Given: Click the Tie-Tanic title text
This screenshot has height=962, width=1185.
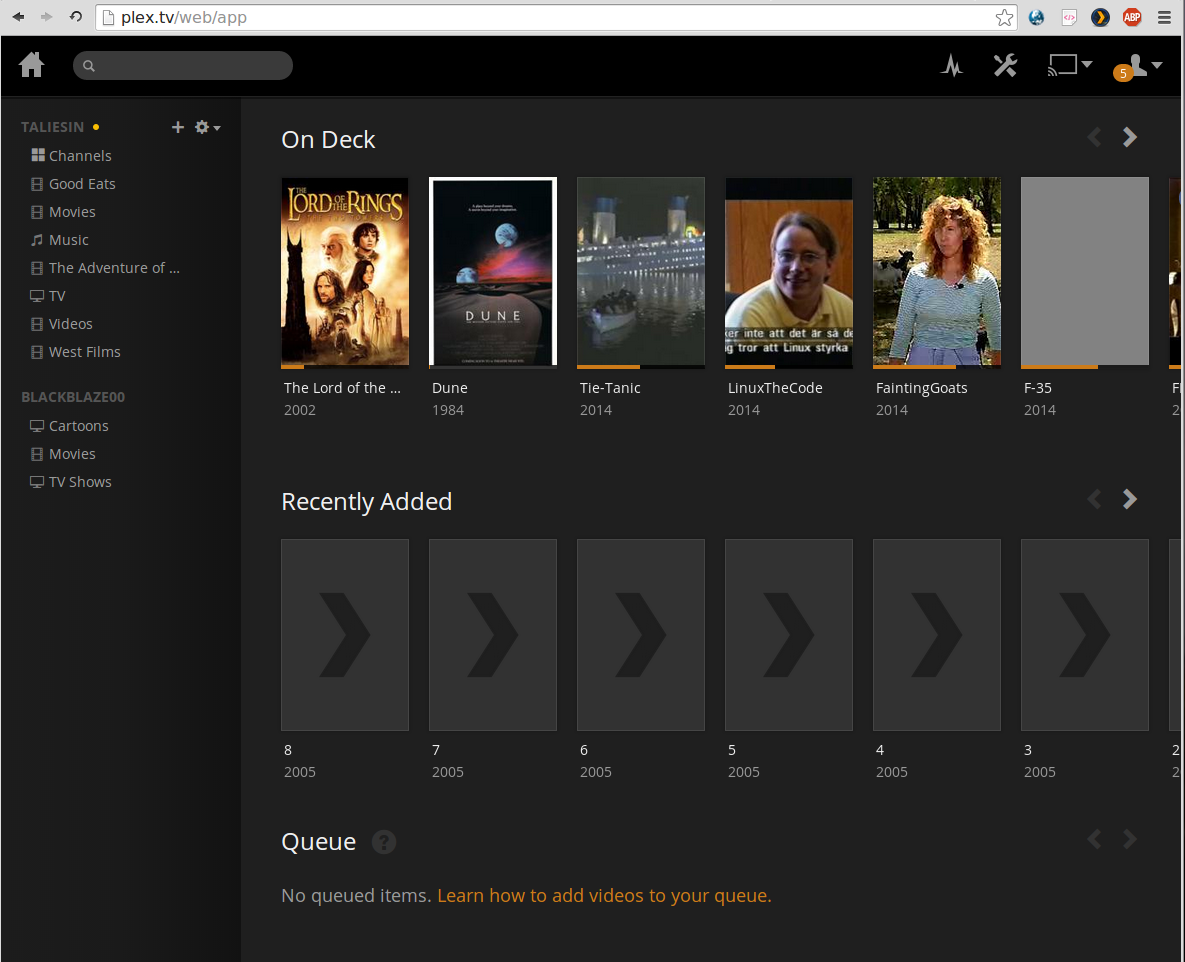Looking at the screenshot, I should click(x=610, y=388).
